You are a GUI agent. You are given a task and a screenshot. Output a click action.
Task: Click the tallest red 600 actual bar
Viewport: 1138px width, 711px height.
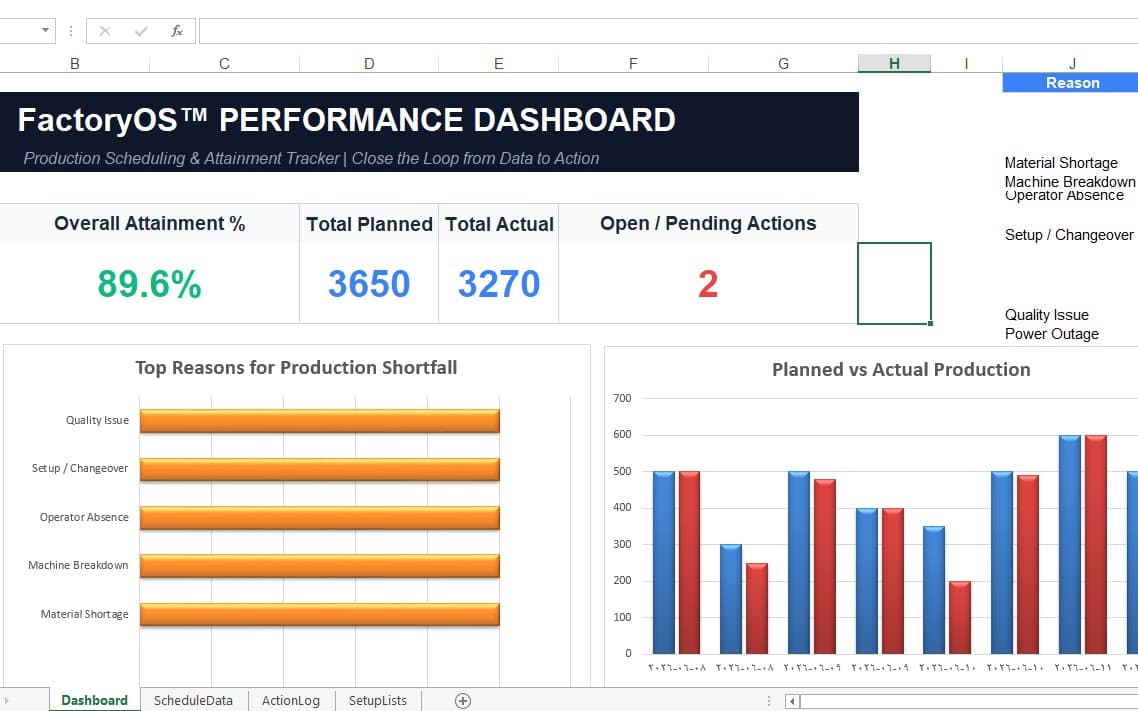[1095, 544]
